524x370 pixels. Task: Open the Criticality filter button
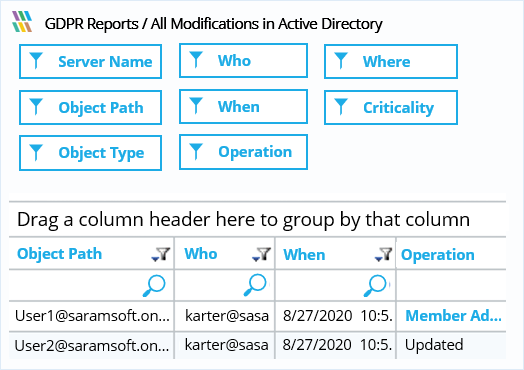pos(391,107)
